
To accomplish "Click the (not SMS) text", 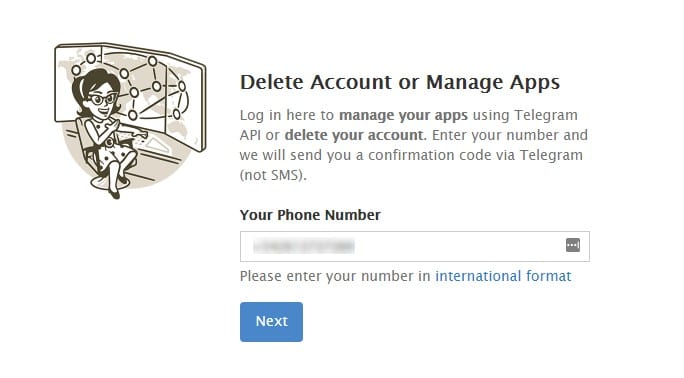I will click(273, 175).
